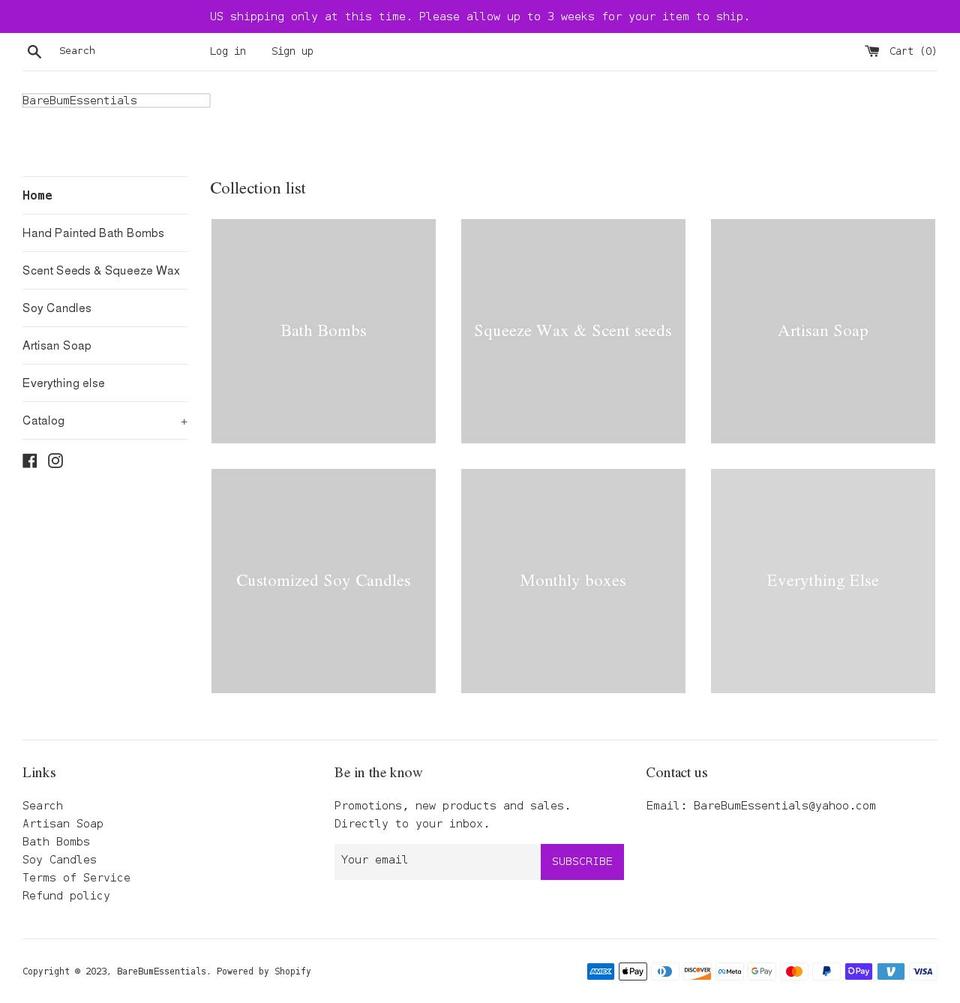Click the American Express payment icon
This screenshot has width=960, height=1003.
coord(601,971)
